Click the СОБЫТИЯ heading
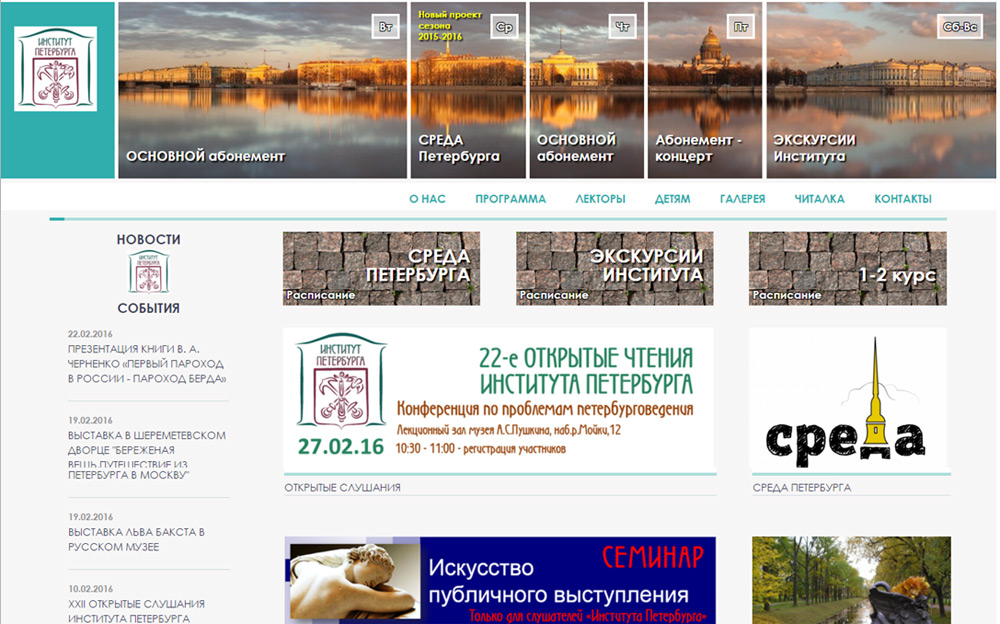The width and height of the screenshot is (1000, 624). pos(149,308)
